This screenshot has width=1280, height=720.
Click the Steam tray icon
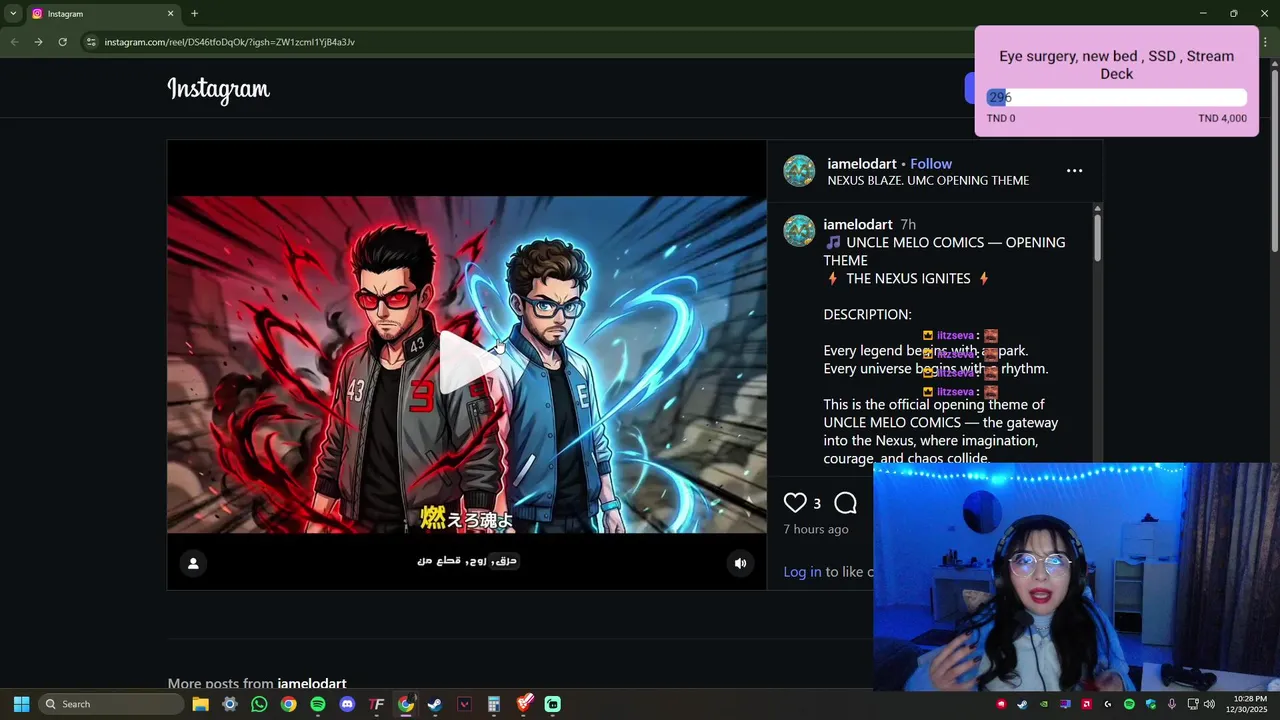coord(1022,704)
